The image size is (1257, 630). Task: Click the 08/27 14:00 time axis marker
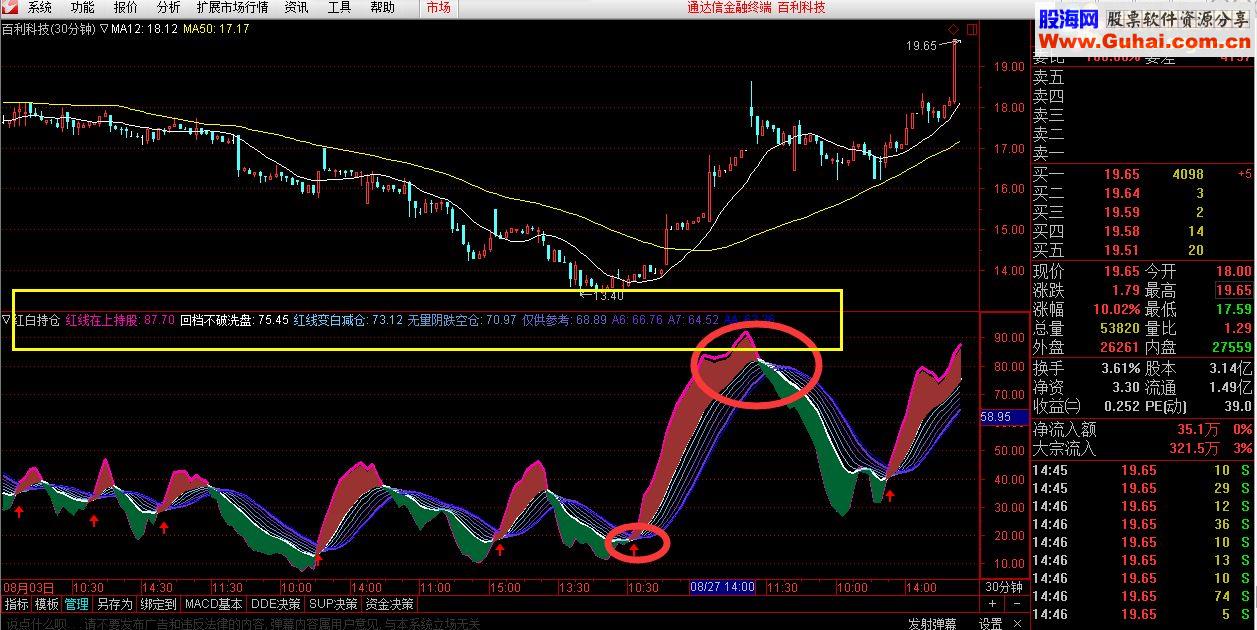[723, 587]
